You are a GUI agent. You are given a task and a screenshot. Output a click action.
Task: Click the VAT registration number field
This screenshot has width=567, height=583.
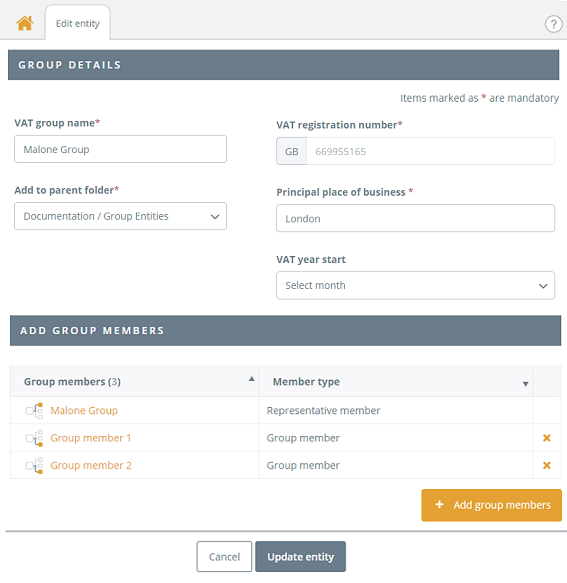[x=430, y=151]
